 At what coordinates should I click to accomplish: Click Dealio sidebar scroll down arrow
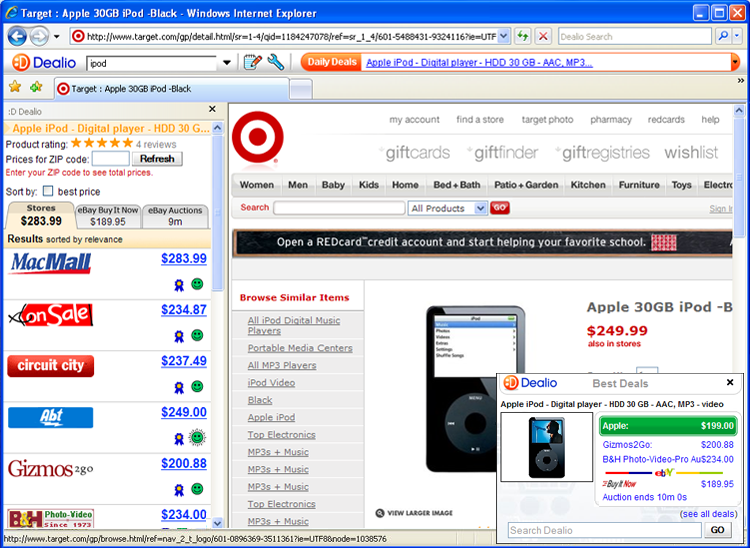pos(217,523)
